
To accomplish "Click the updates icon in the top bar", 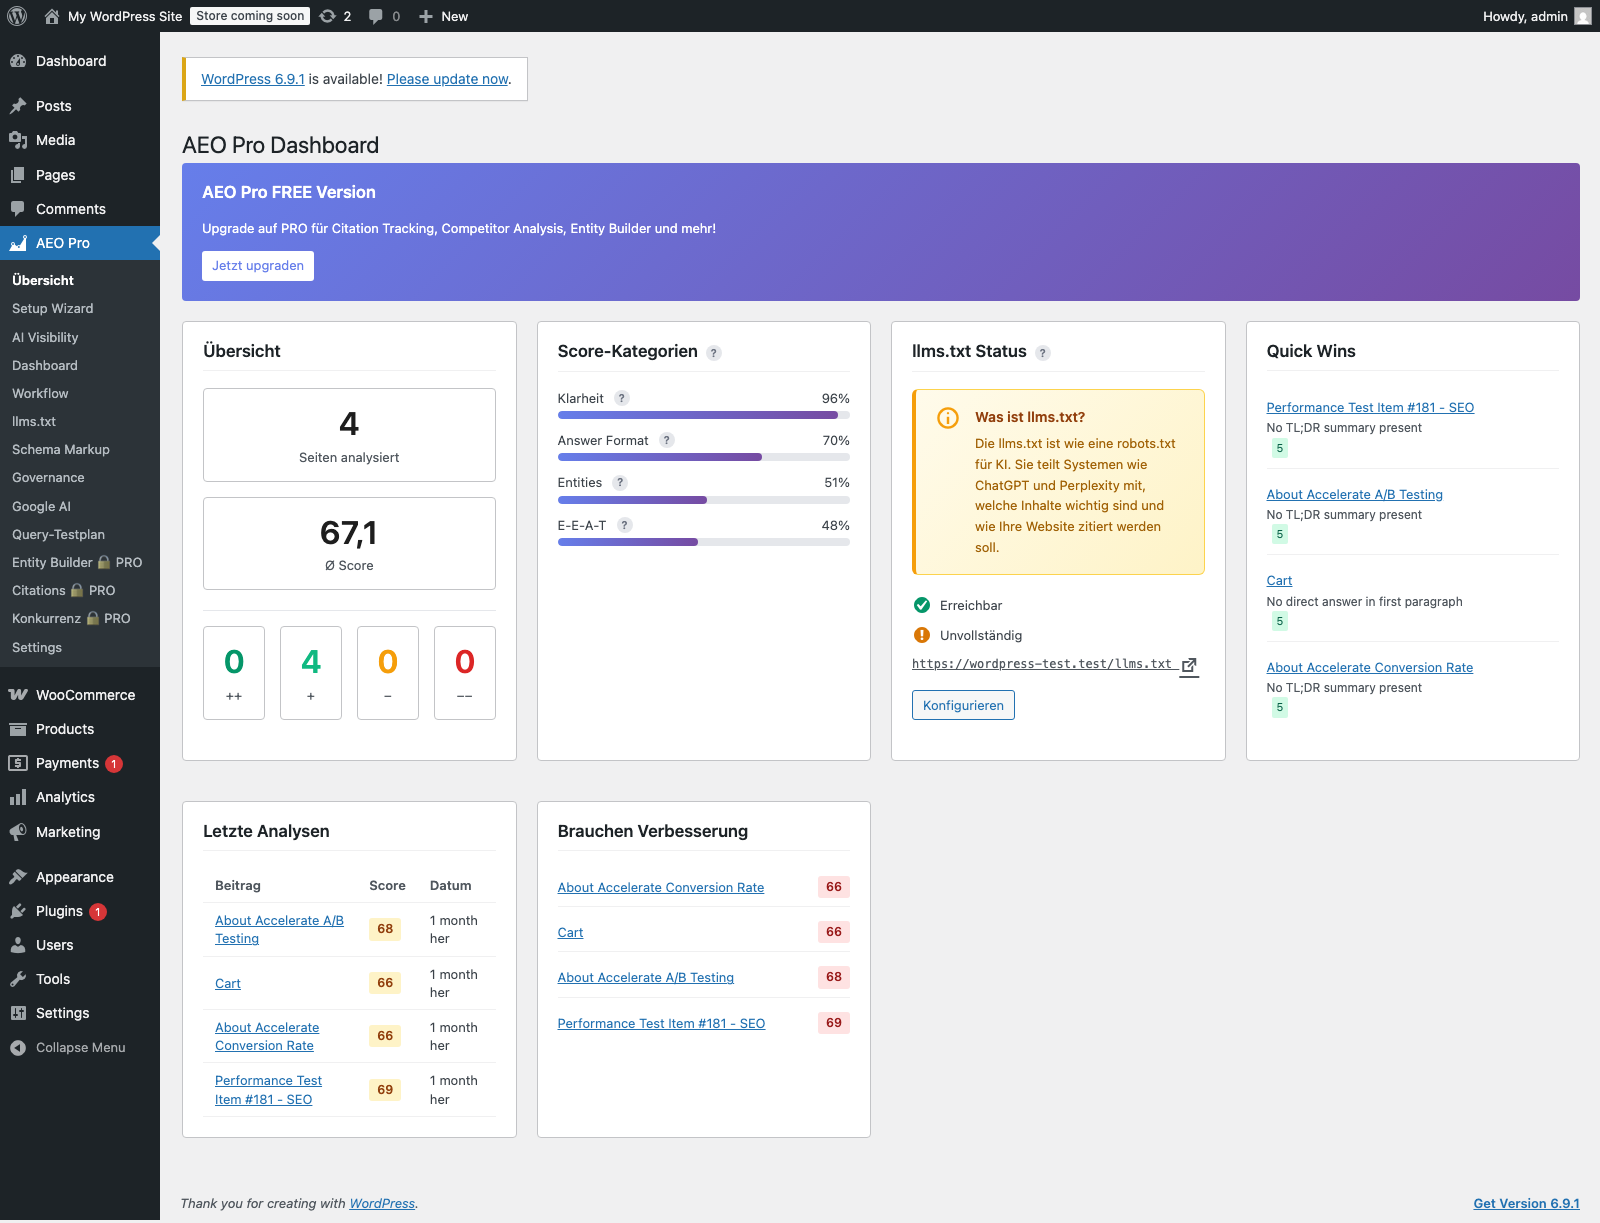I will (x=329, y=16).
